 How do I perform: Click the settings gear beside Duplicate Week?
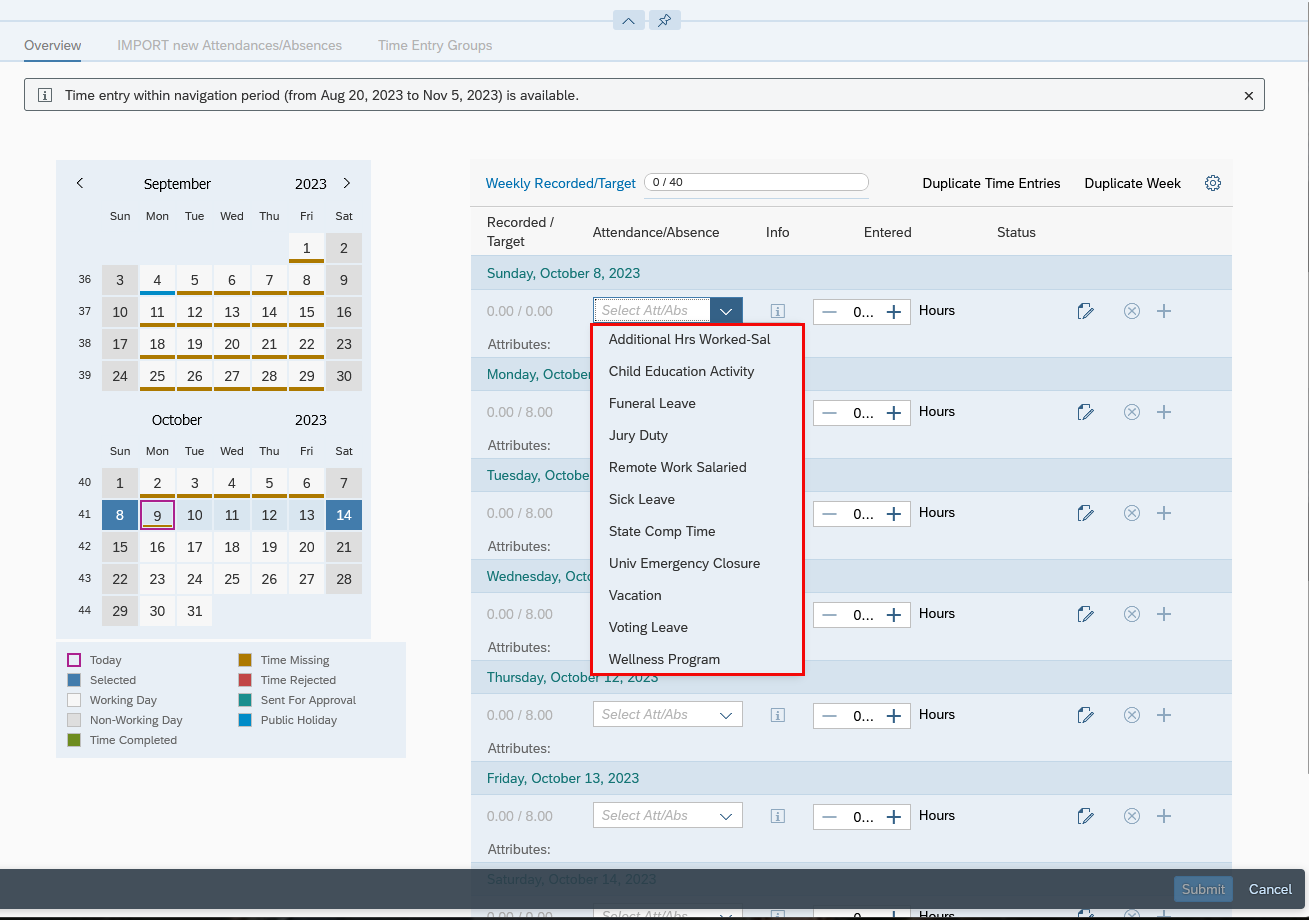(1212, 183)
